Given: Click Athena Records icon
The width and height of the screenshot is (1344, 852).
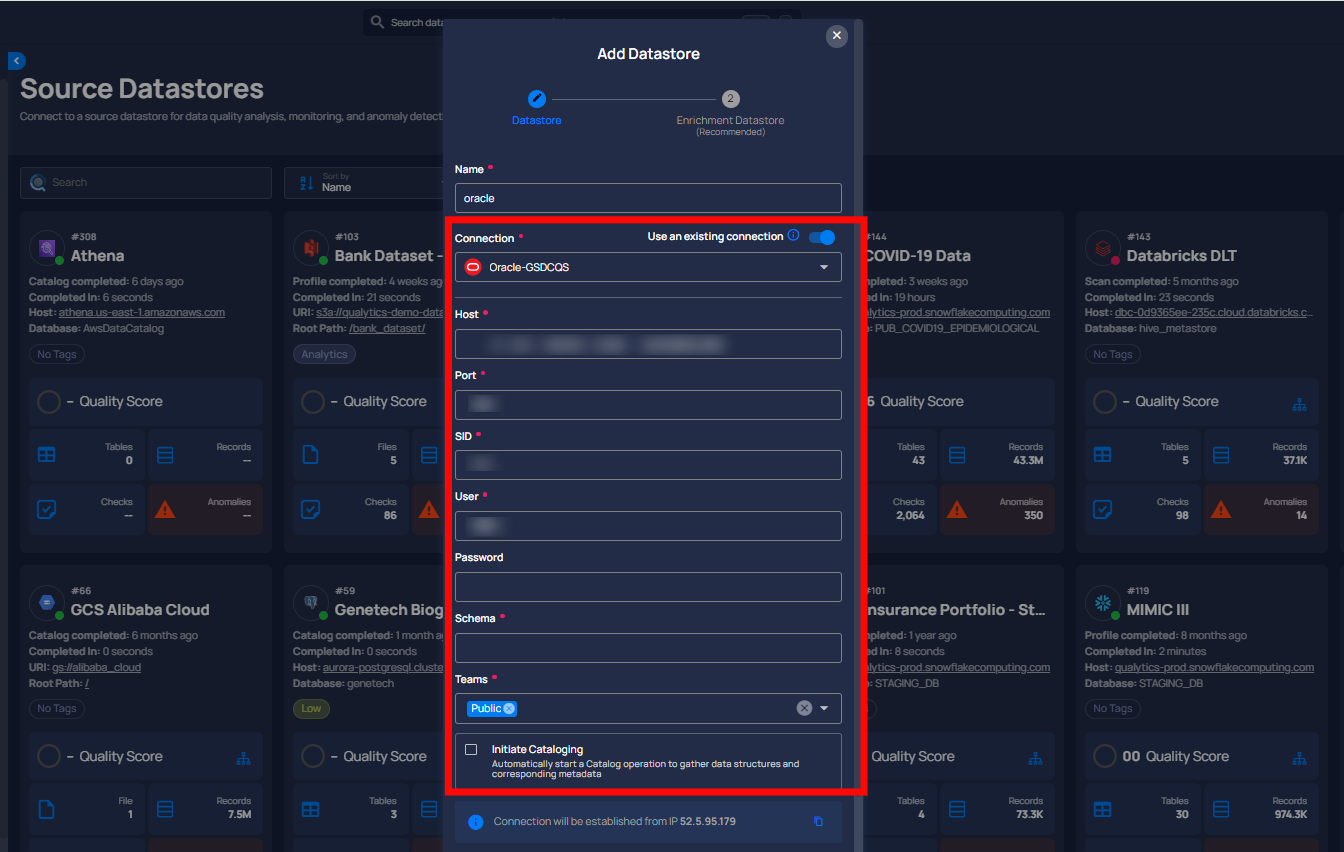Looking at the screenshot, I should tap(166, 454).
